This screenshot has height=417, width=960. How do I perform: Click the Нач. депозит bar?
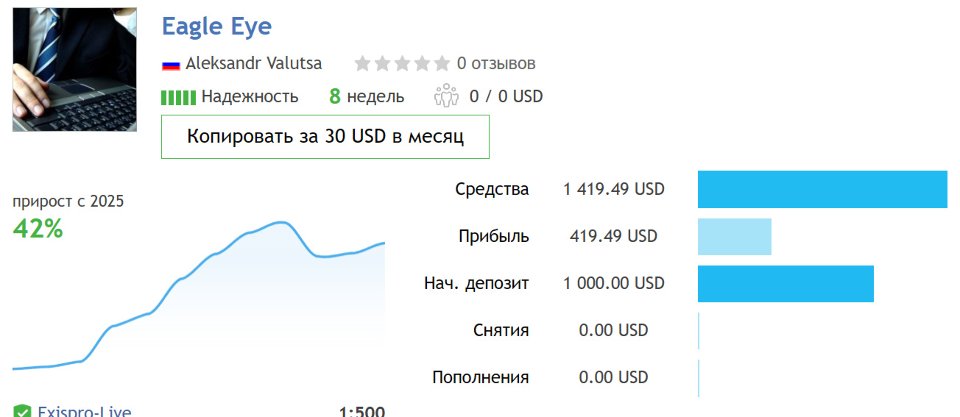(785, 283)
